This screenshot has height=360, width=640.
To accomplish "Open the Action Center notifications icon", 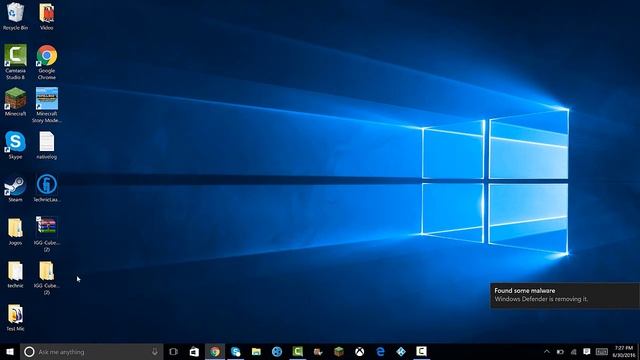I will (x=587, y=351).
